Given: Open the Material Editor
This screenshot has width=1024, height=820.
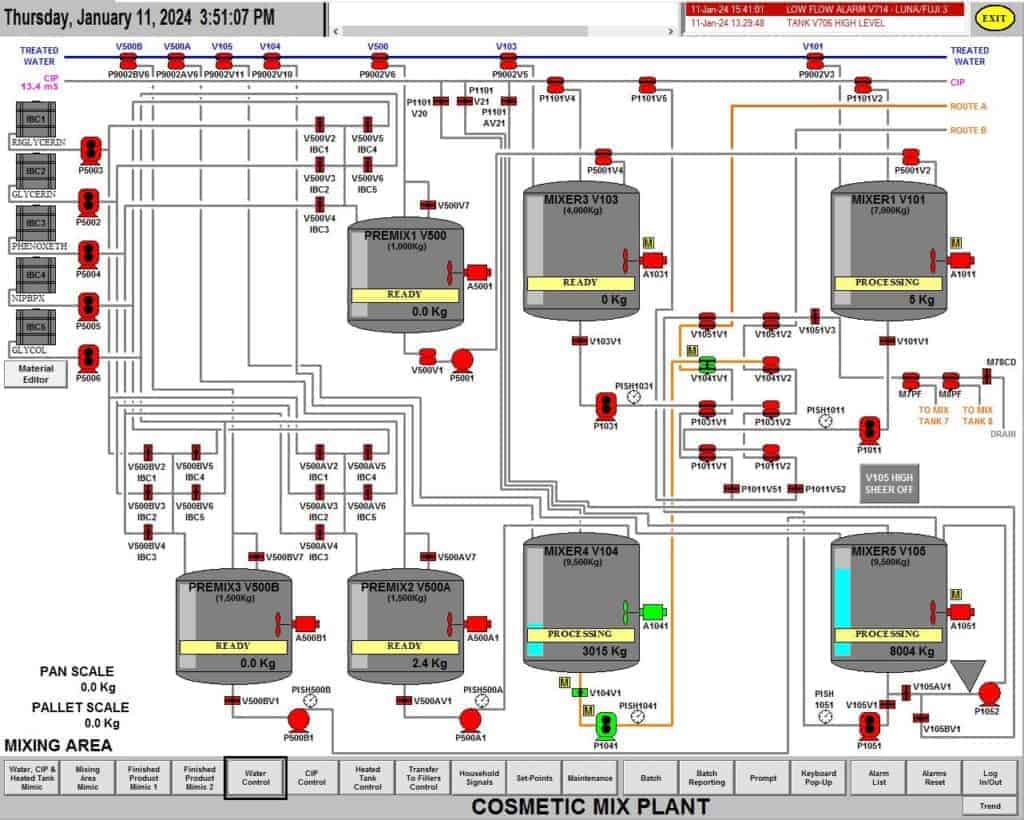Looking at the screenshot, I should [37, 374].
